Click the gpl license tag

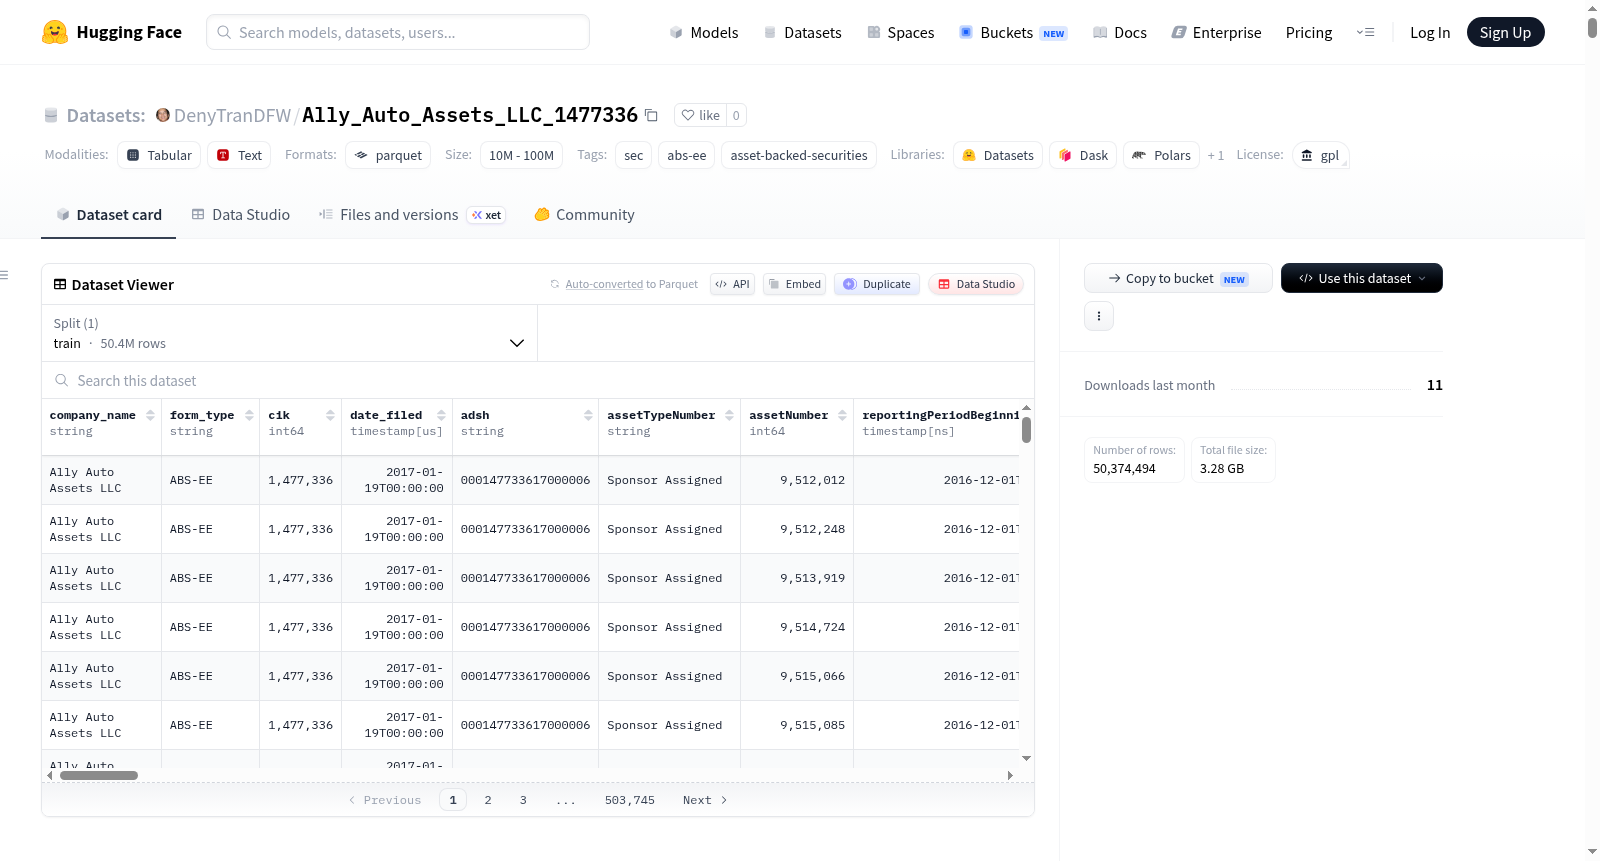point(1320,155)
